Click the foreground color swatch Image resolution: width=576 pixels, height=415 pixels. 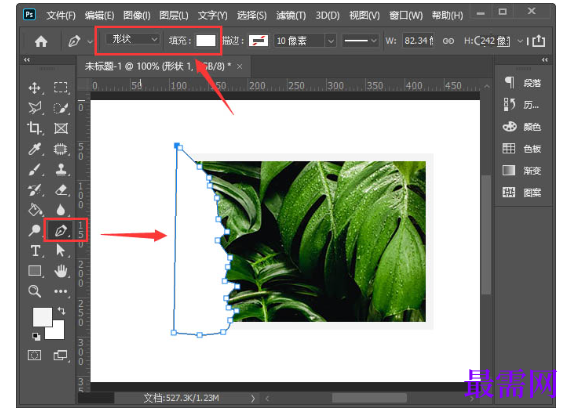[x=42, y=317]
